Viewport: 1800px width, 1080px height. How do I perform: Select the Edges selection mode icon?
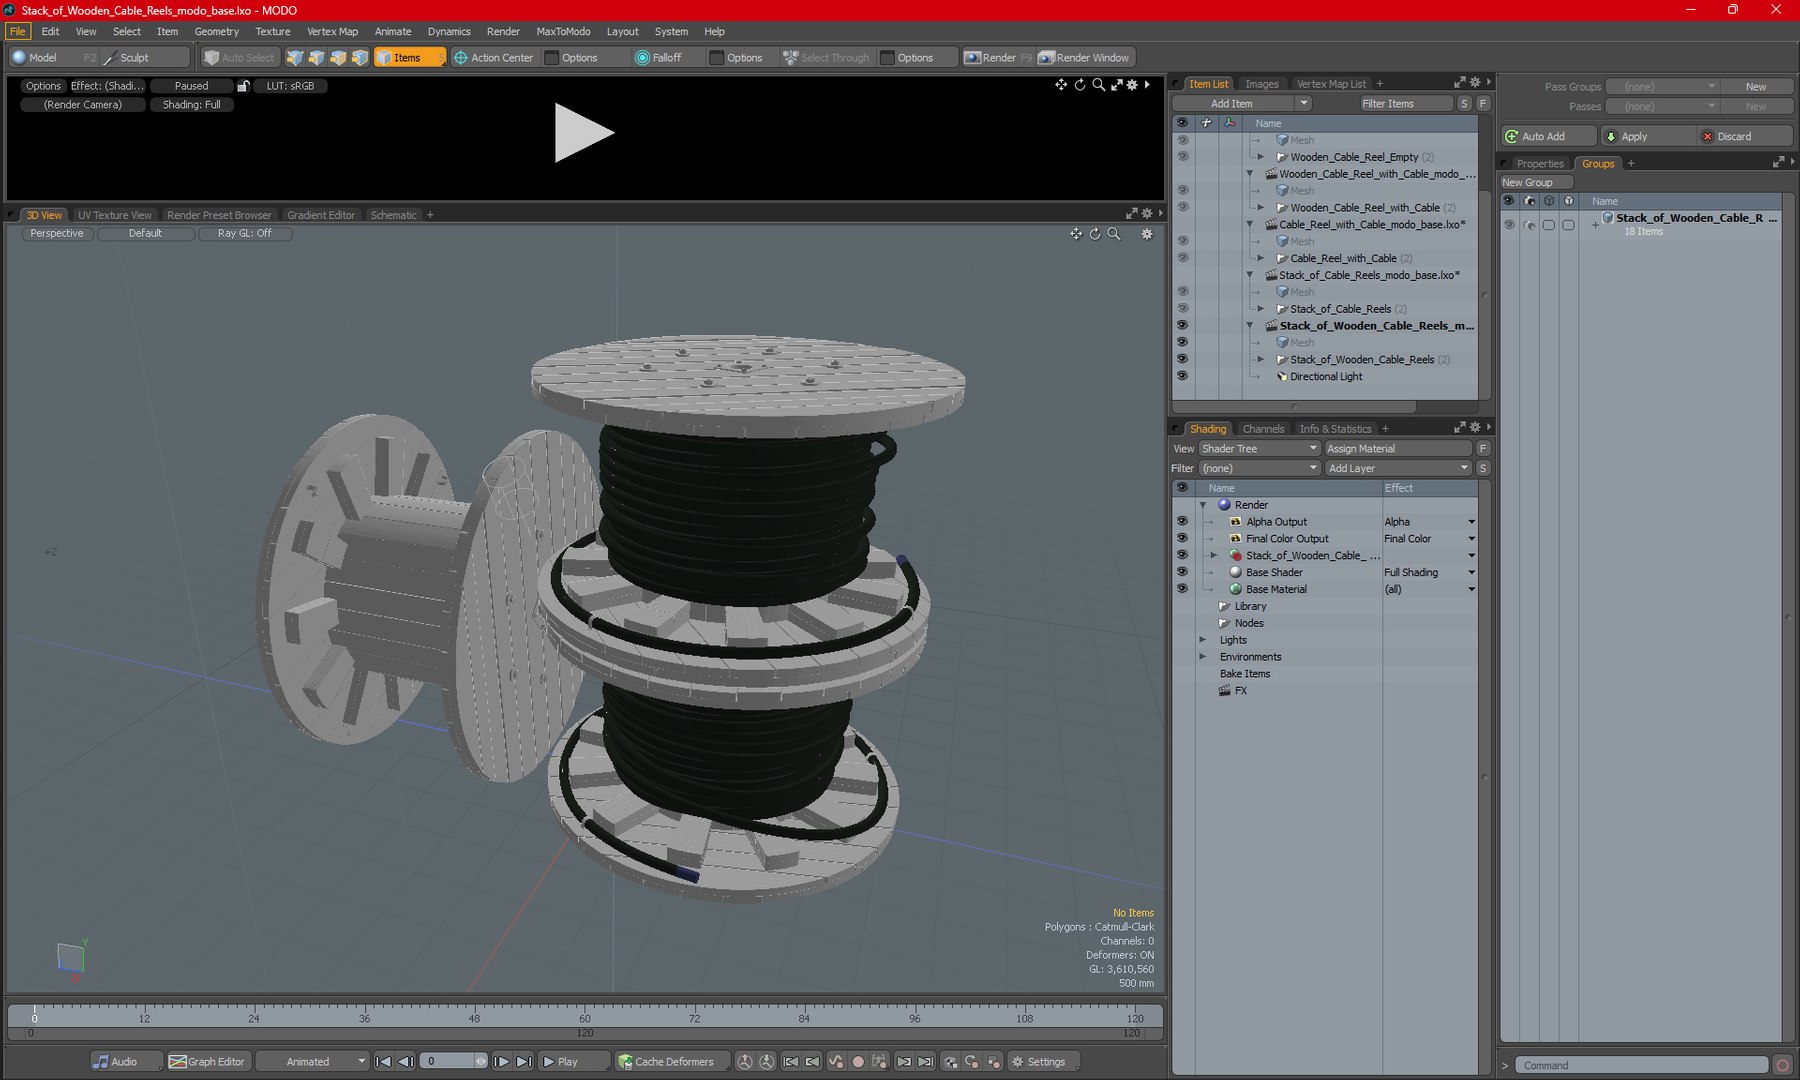pos(317,58)
